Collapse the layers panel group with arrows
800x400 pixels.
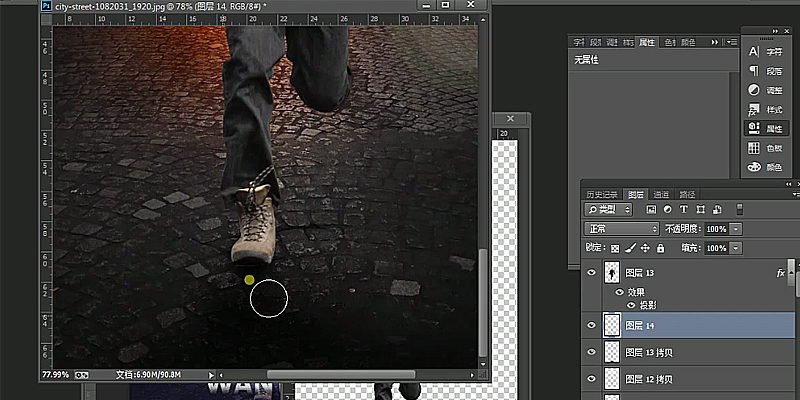788,184
